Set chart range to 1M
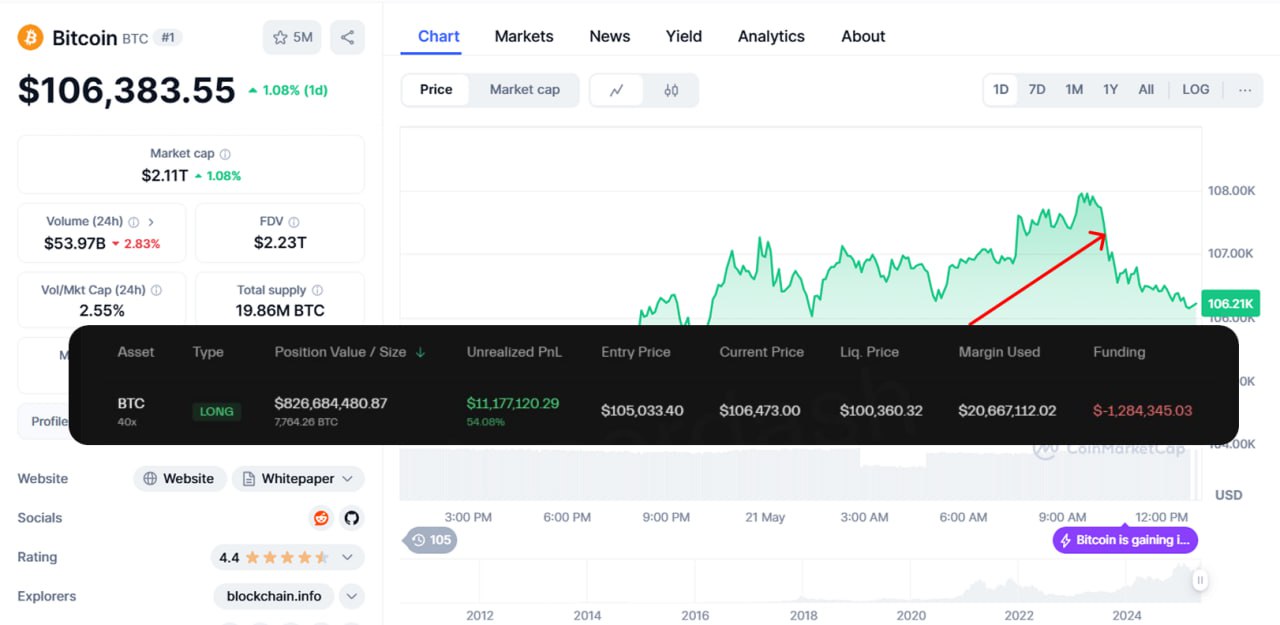Screen dimensions: 1280x625 coord(1074,90)
